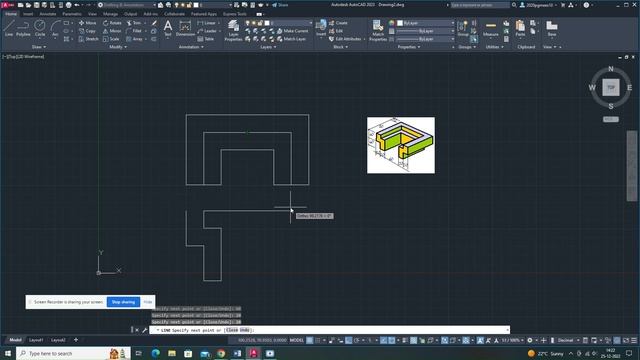Image resolution: width=640 pixels, height=360 pixels.
Task: Toggle MODEL space button
Action: [x=297, y=340]
